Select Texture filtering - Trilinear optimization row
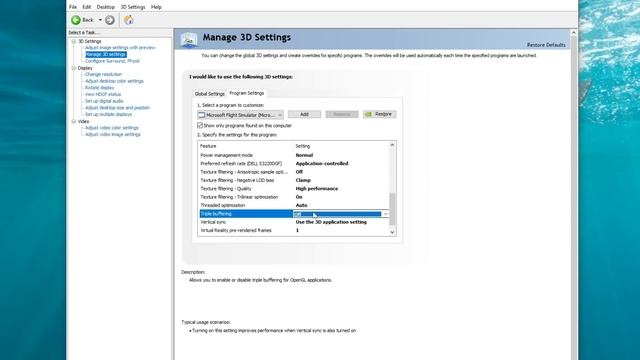Image resolution: width=640 pixels, height=360 pixels. pyautogui.click(x=294, y=197)
